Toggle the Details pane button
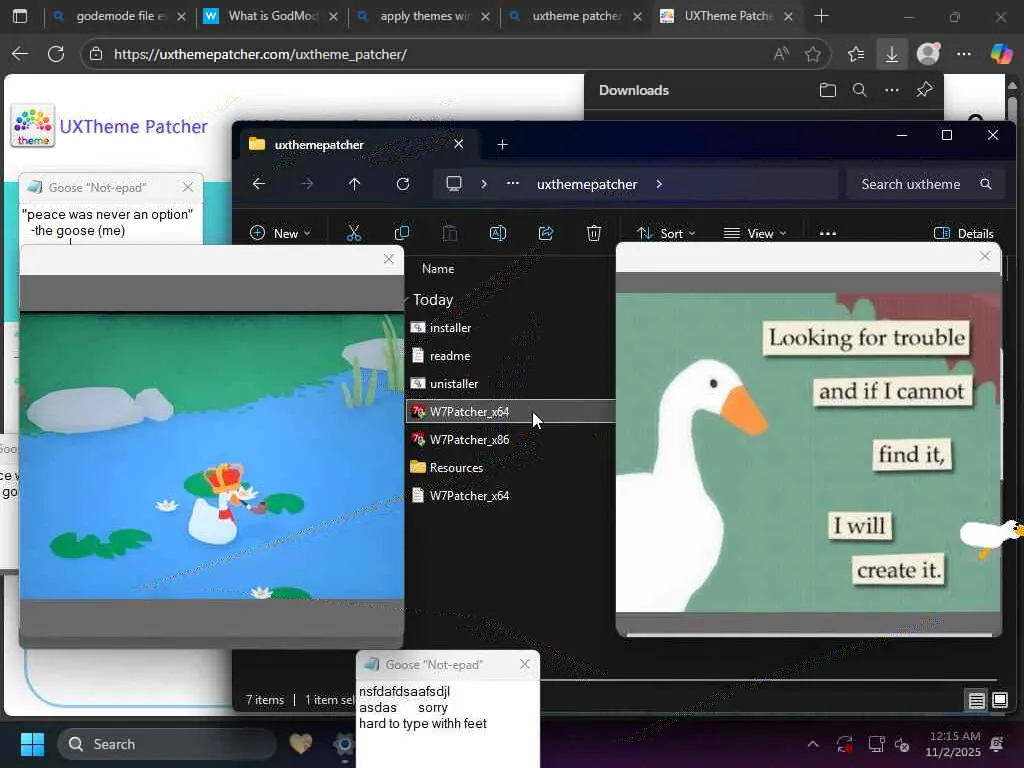The width and height of the screenshot is (1024, 768). pos(964,233)
